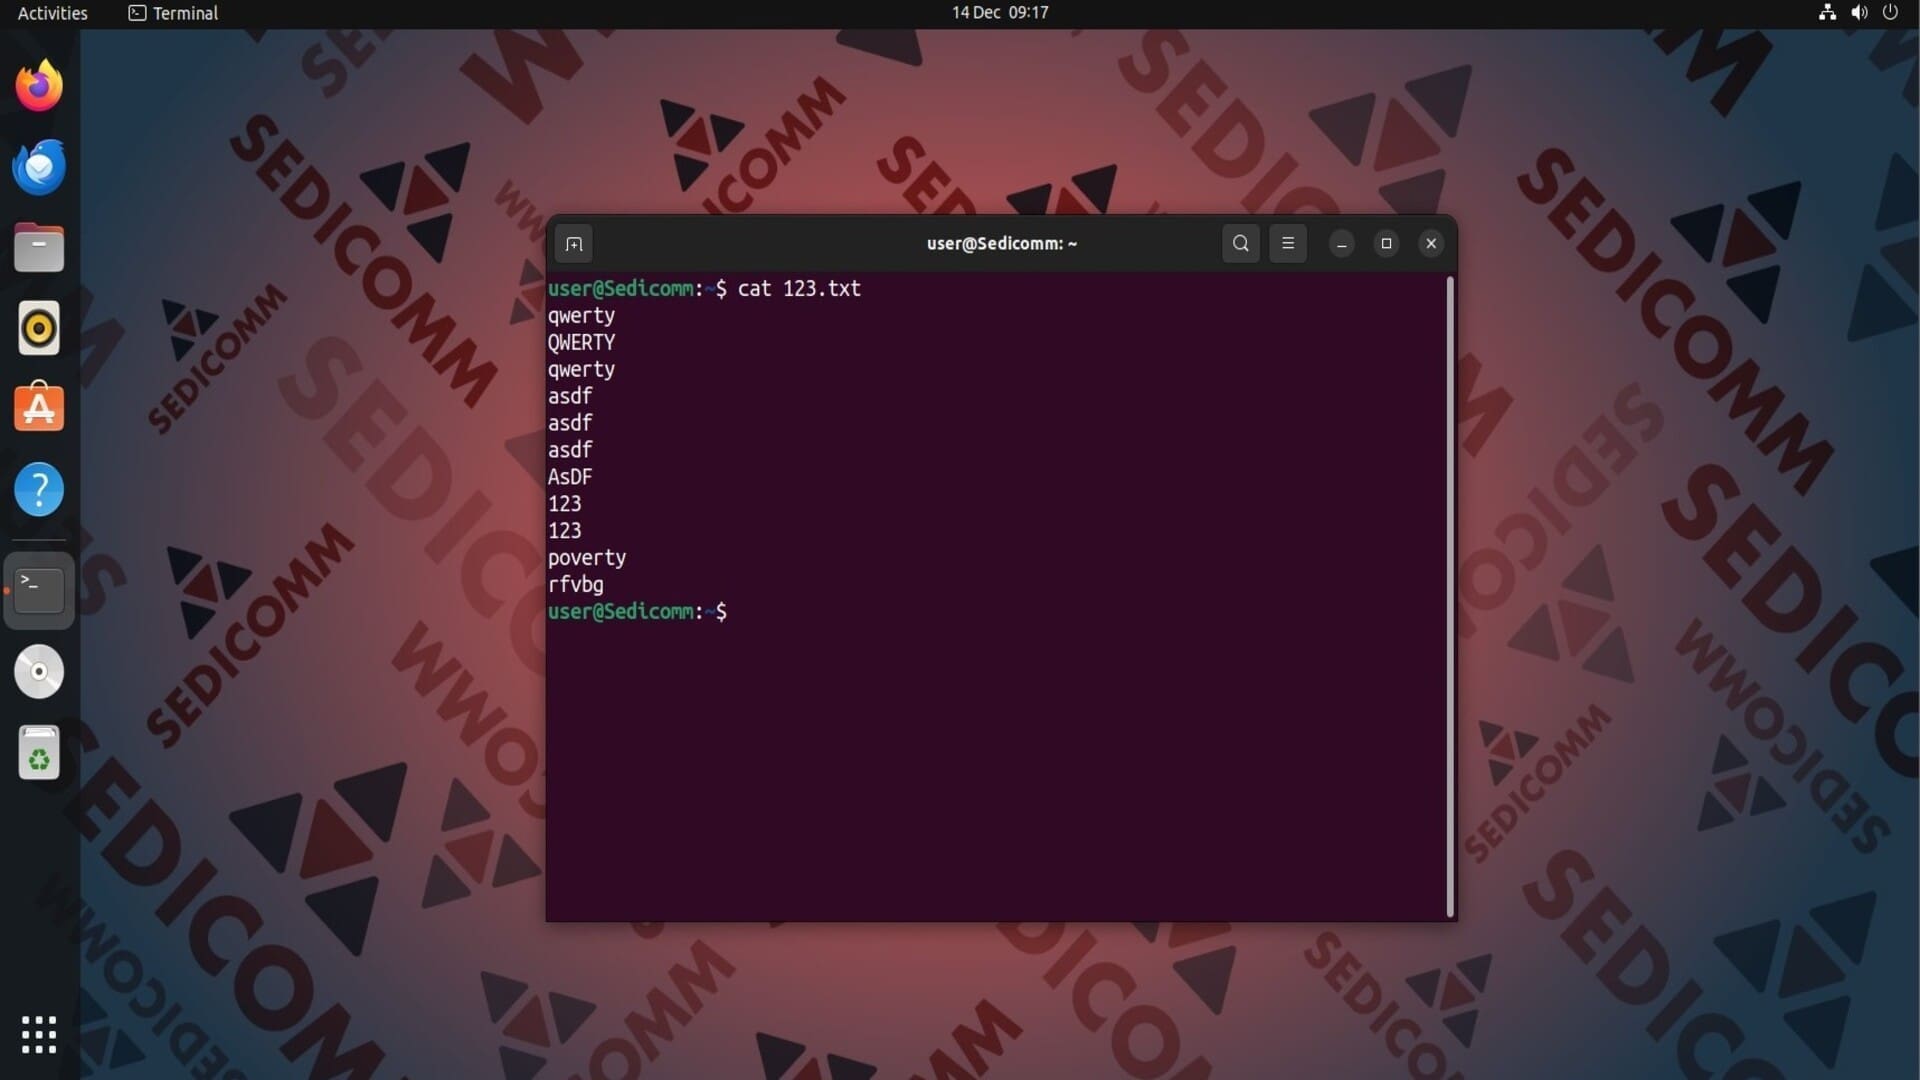Open the Help icon in dock
1920x1080 pixels.
[39, 490]
